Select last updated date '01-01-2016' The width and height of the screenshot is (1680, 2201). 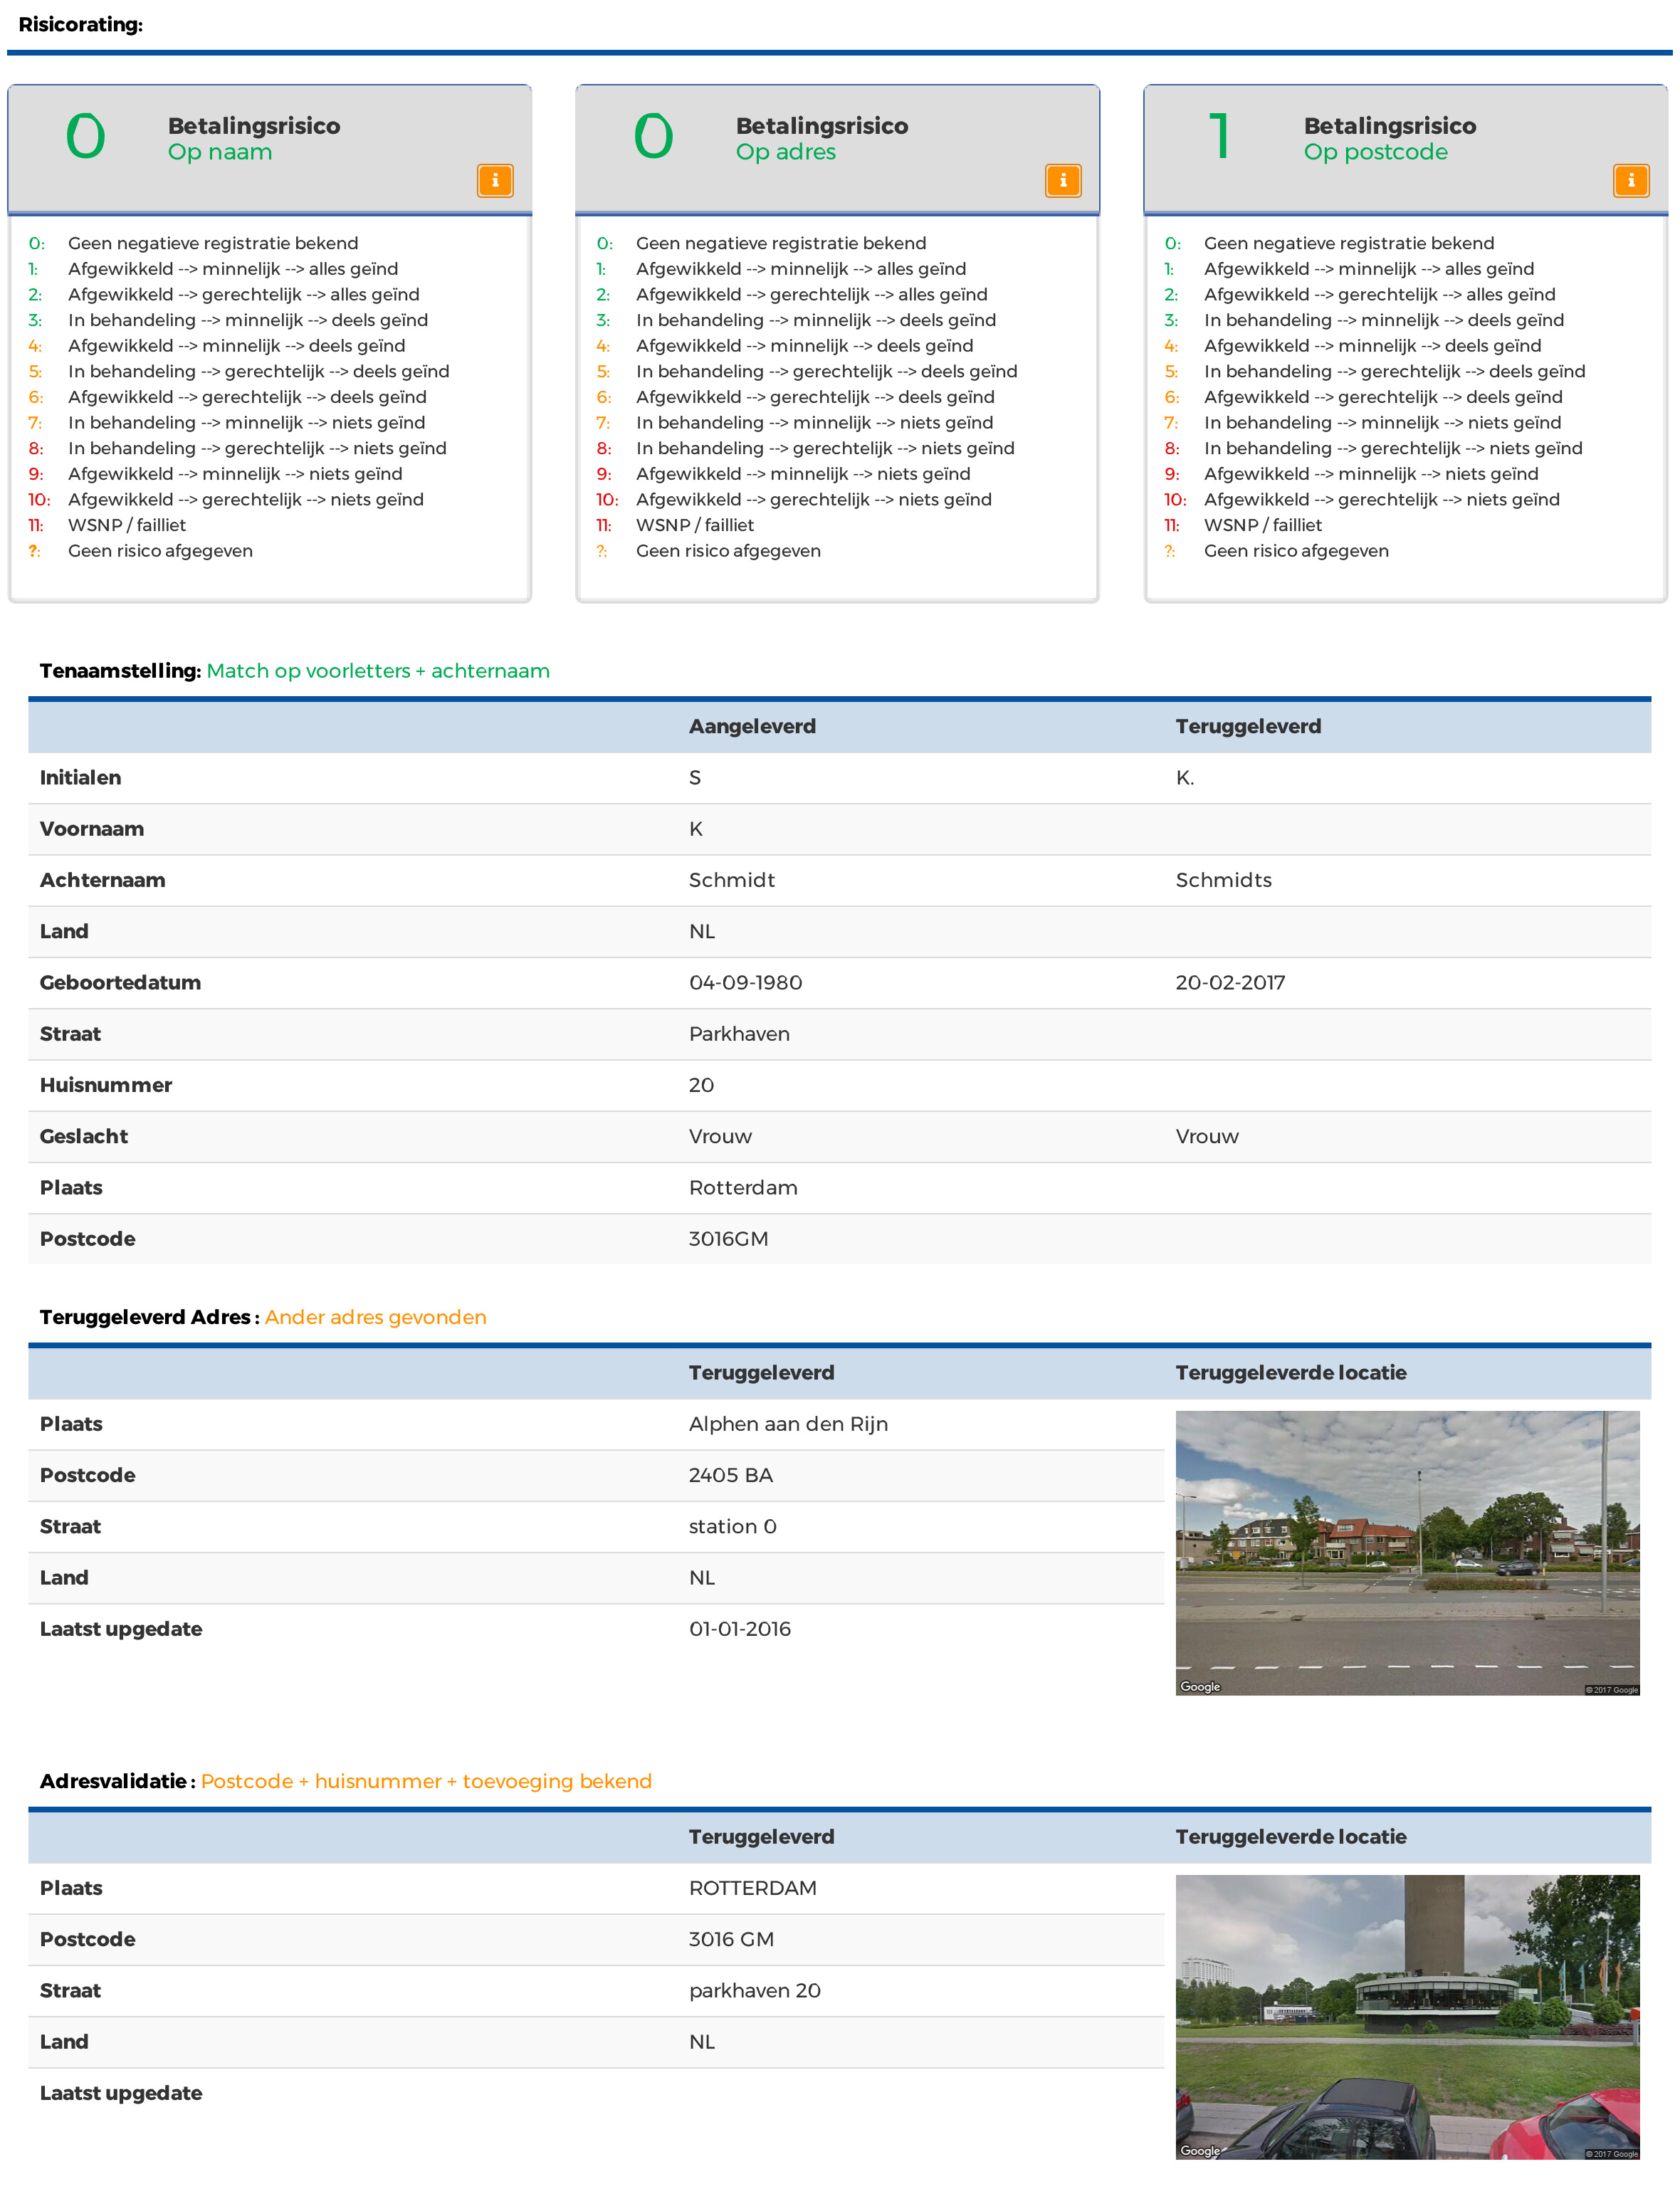[x=740, y=1629]
